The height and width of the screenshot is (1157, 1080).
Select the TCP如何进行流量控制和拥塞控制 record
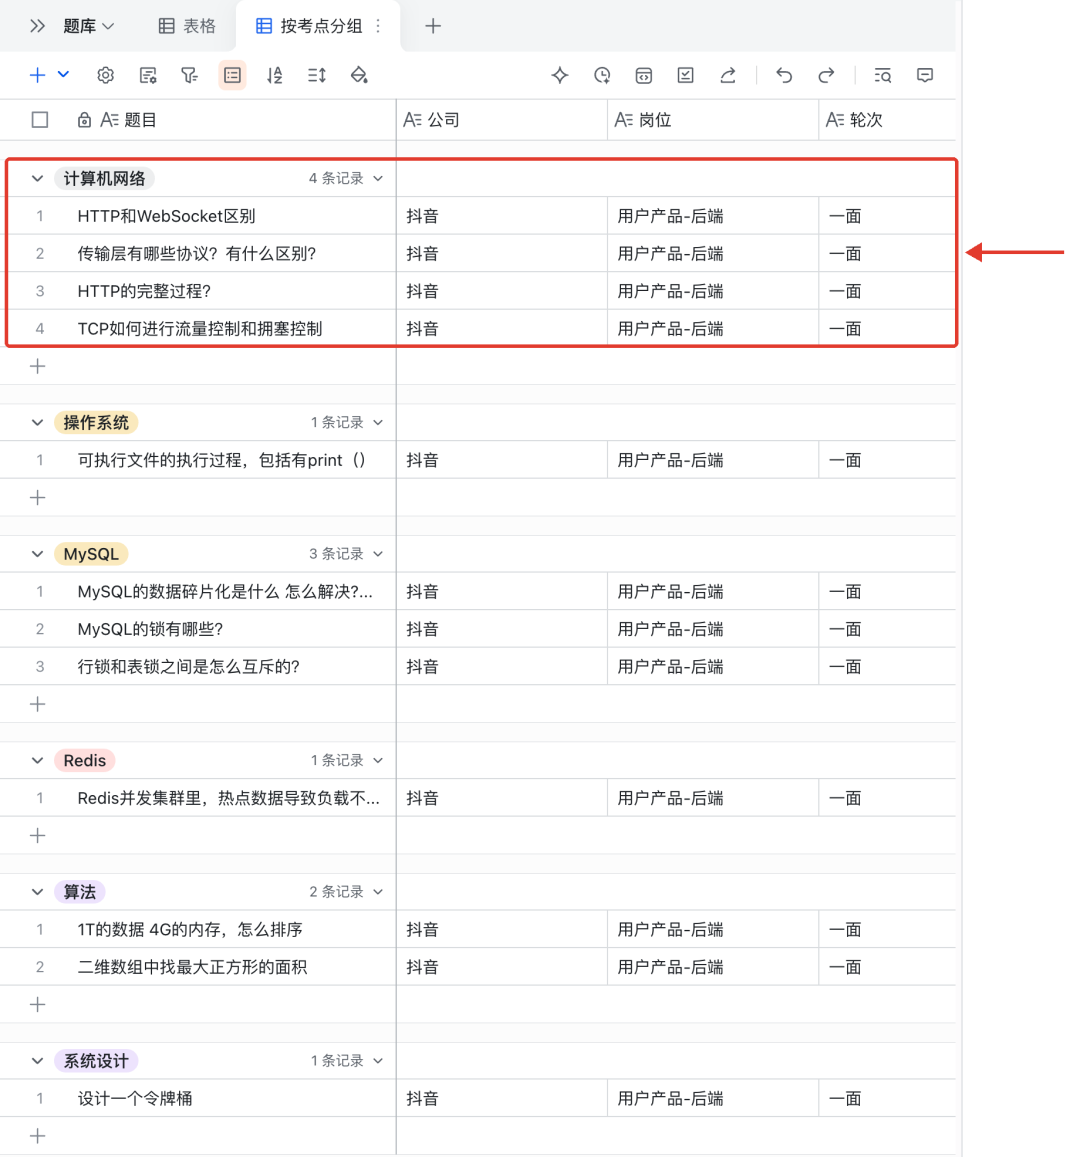200,329
